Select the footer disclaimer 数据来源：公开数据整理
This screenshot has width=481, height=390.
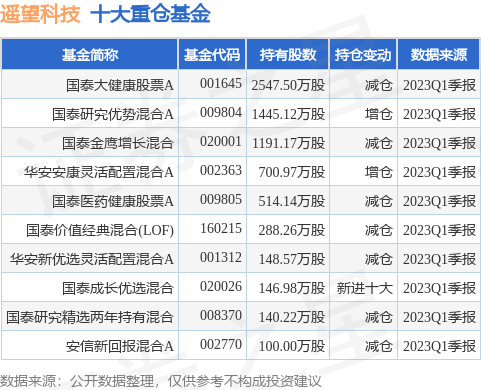coord(77,381)
